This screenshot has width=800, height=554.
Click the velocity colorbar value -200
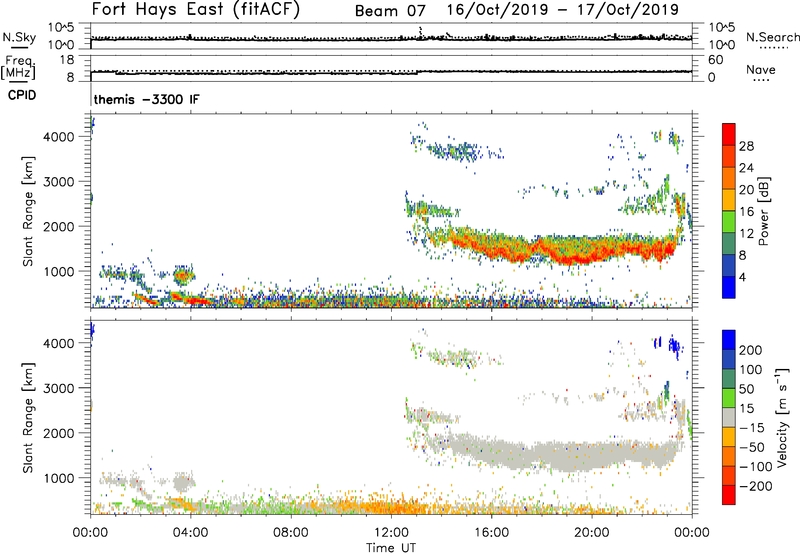pyautogui.click(x=756, y=486)
